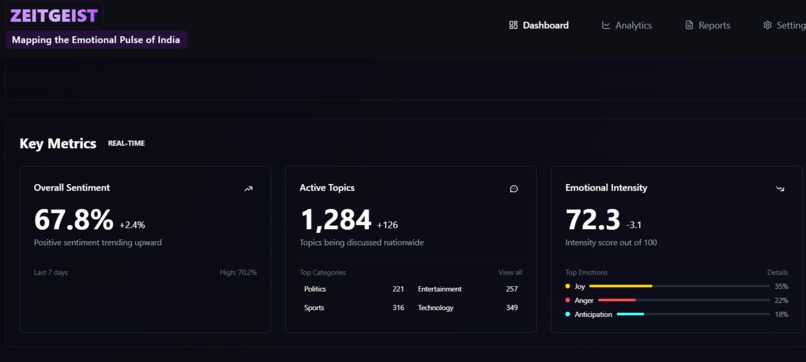Image resolution: width=806 pixels, height=362 pixels.
Task: Click the Overall Sentiment card title
Action: [72, 188]
